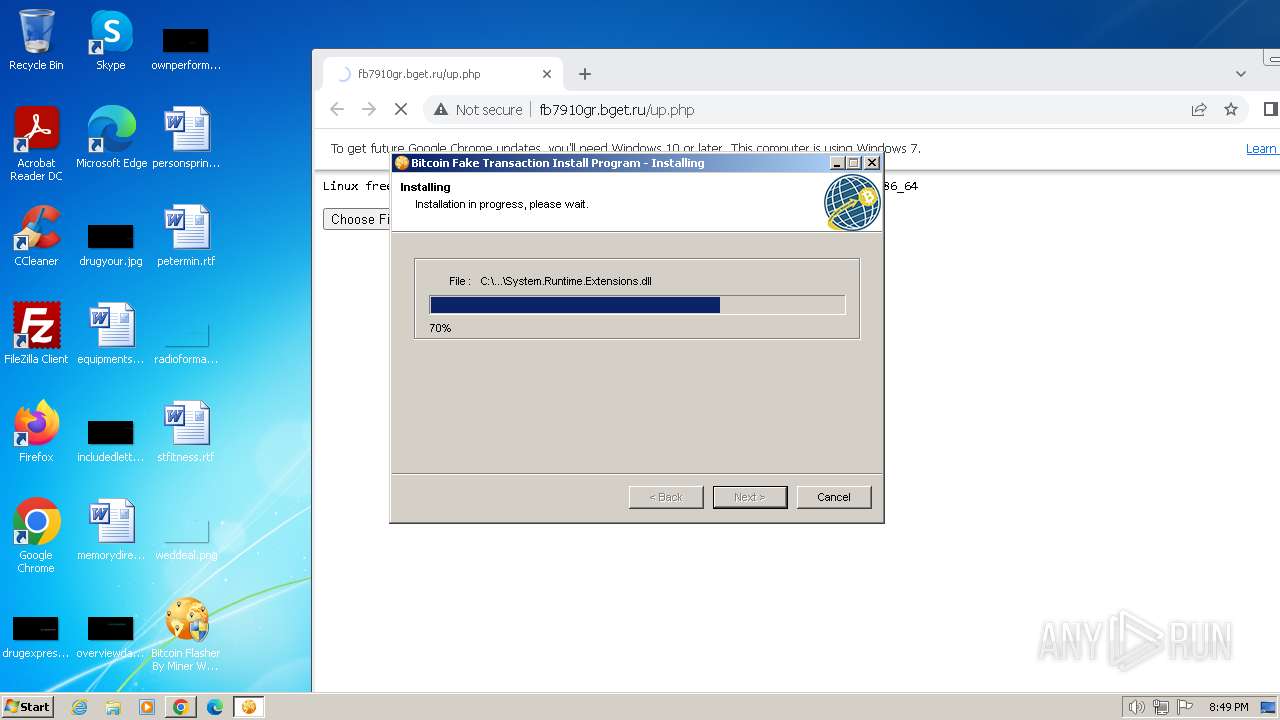Close the Bitcoin installer window
Screen dimensions: 1280x720
pyautogui.click(x=872, y=163)
